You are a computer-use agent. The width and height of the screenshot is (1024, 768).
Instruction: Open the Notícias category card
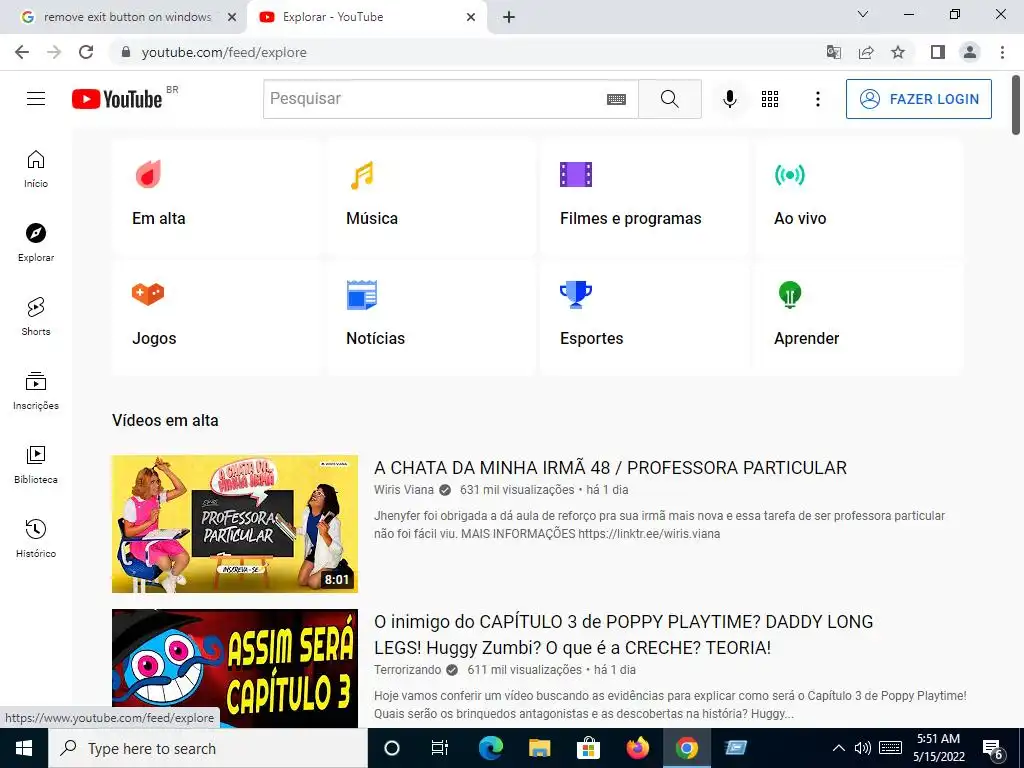pyautogui.click(x=430, y=317)
